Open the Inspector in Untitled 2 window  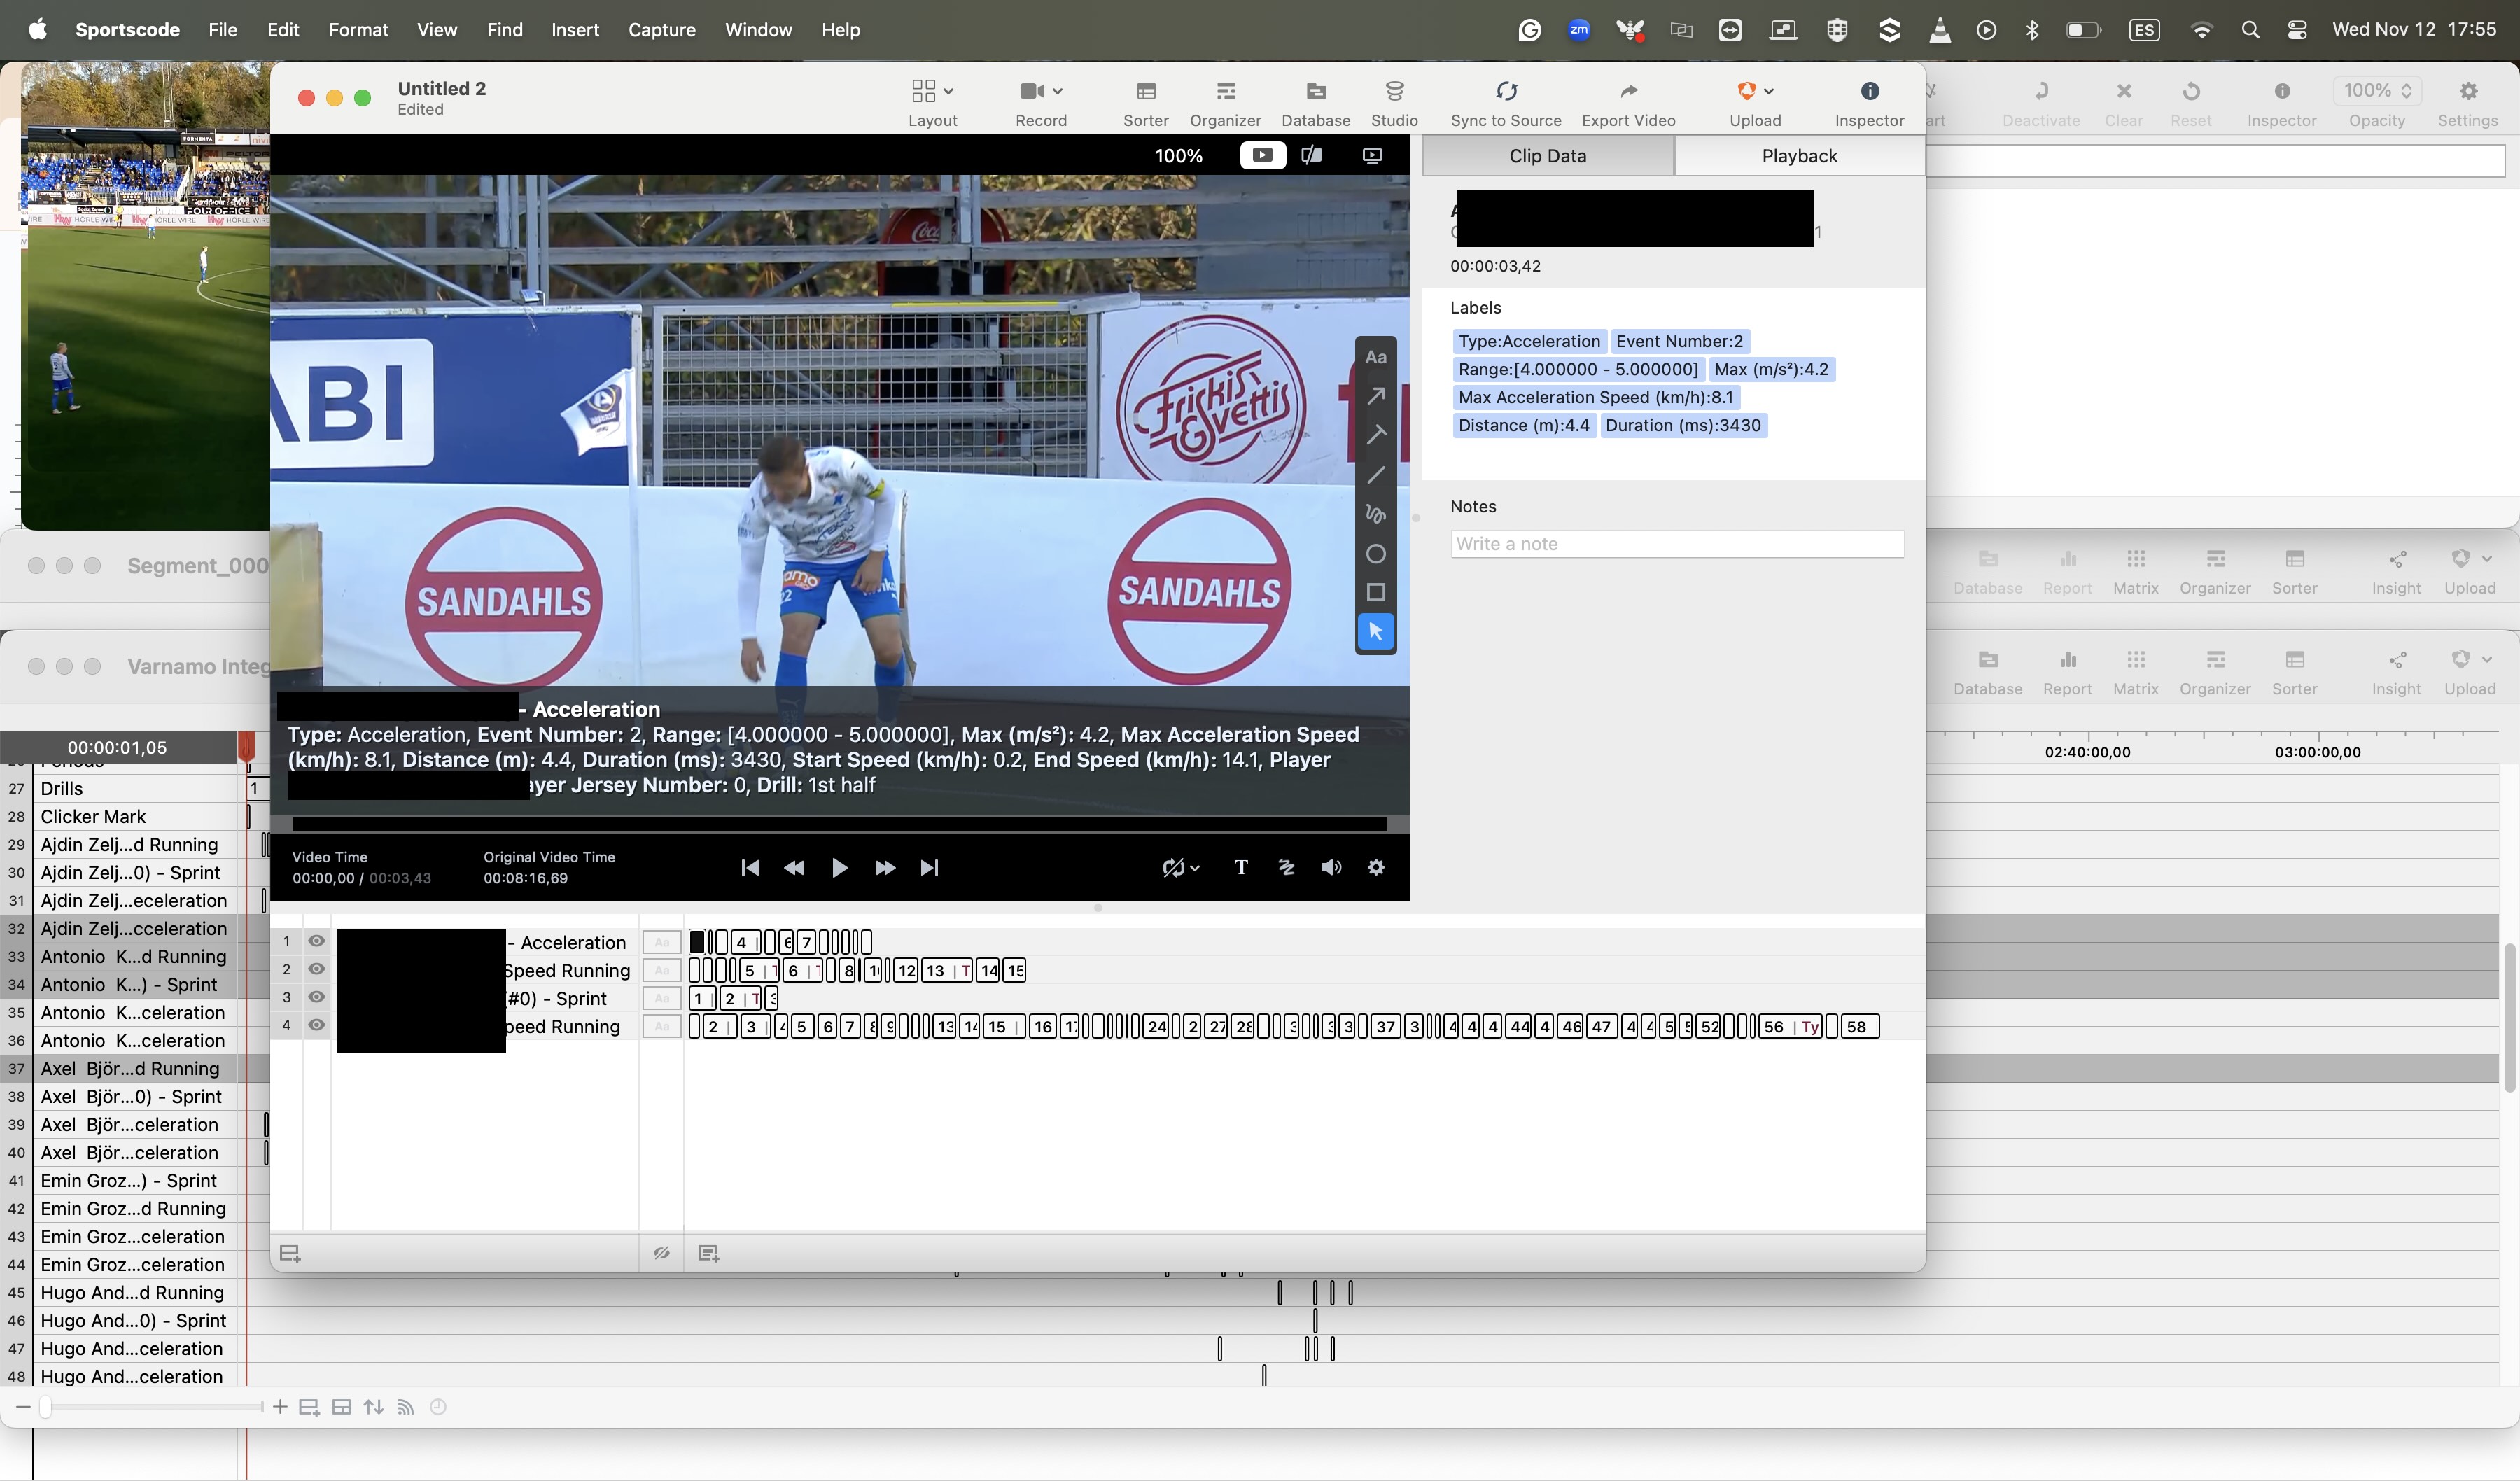tap(1869, 103)
